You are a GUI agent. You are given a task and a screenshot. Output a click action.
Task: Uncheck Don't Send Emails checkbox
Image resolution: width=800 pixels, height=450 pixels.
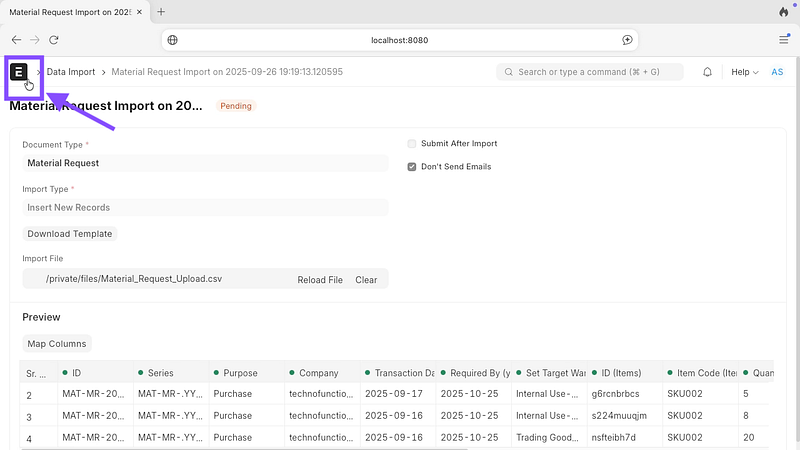[412, 167]
